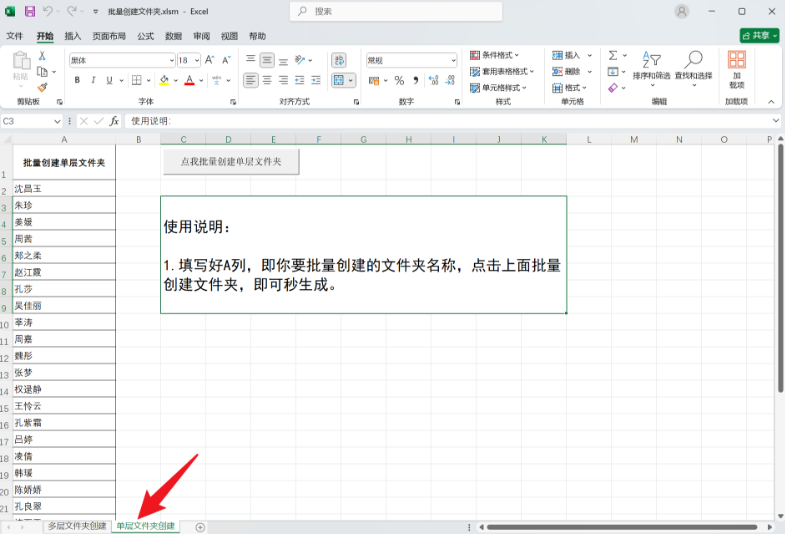785x534 pixels.
Task: Click the Save icon in title bar
Action: tap(30, 11)
